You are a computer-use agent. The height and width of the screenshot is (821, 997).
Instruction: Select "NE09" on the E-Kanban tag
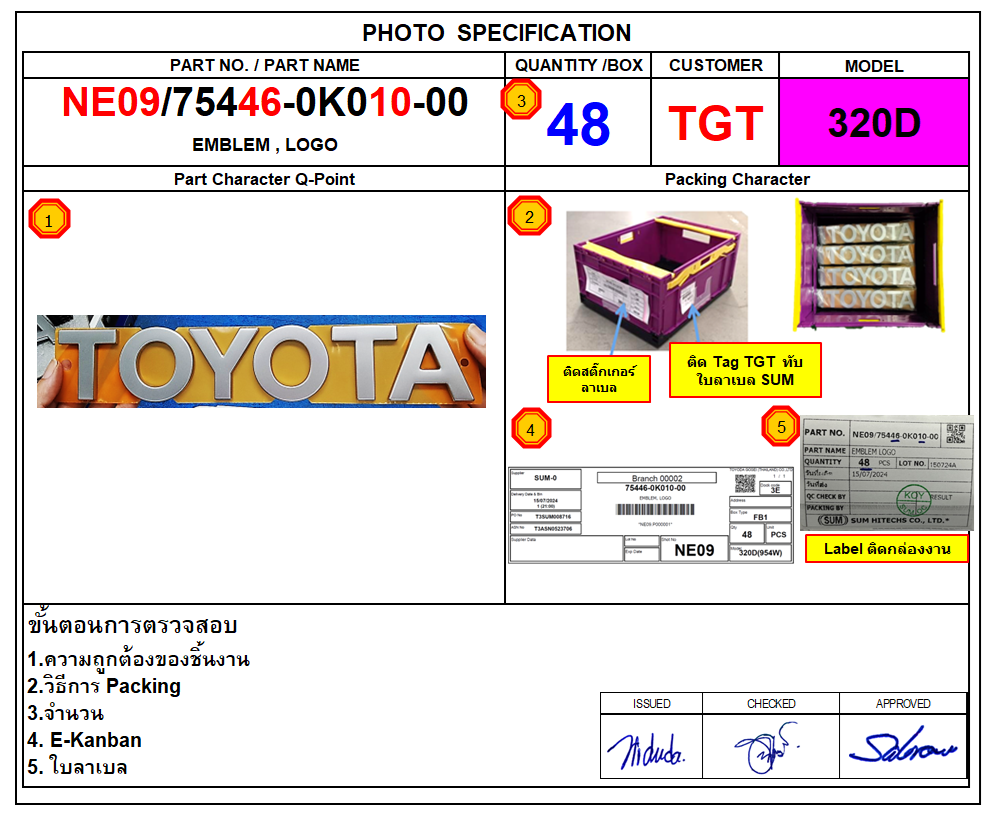pos(694,550)
